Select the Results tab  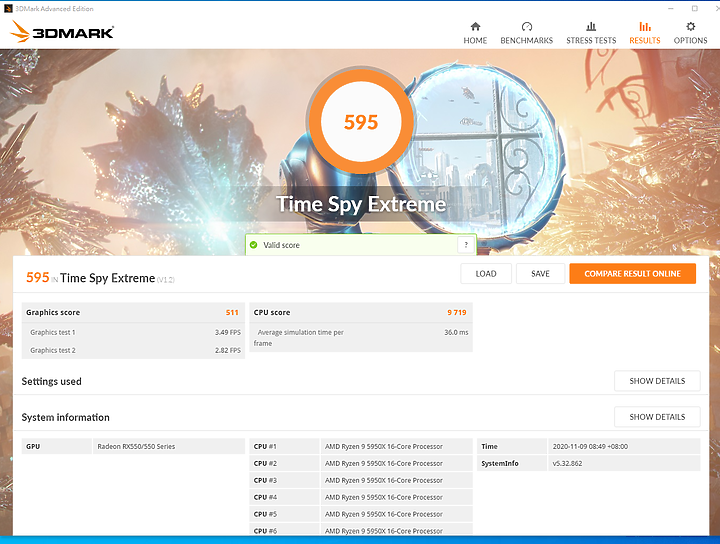(x=645, y=33)
